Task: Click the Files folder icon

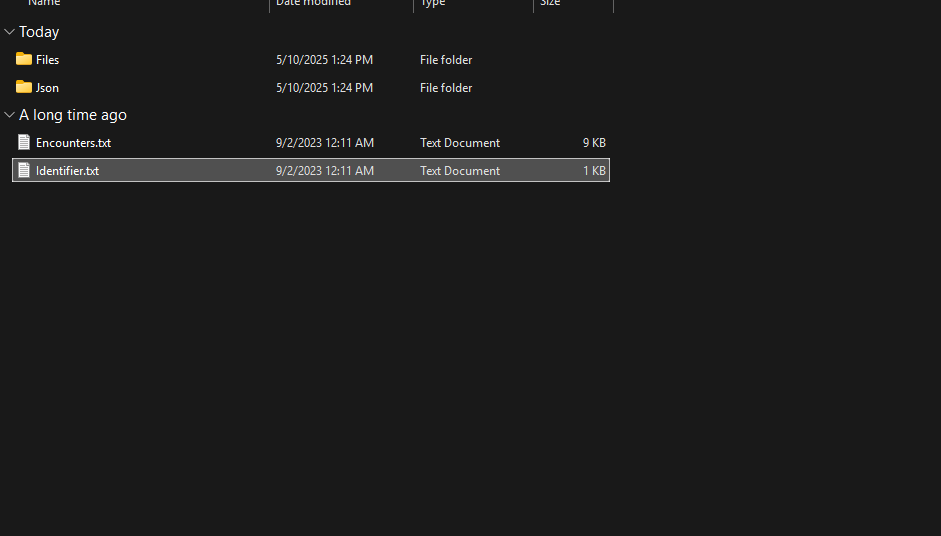Action: 24,60
